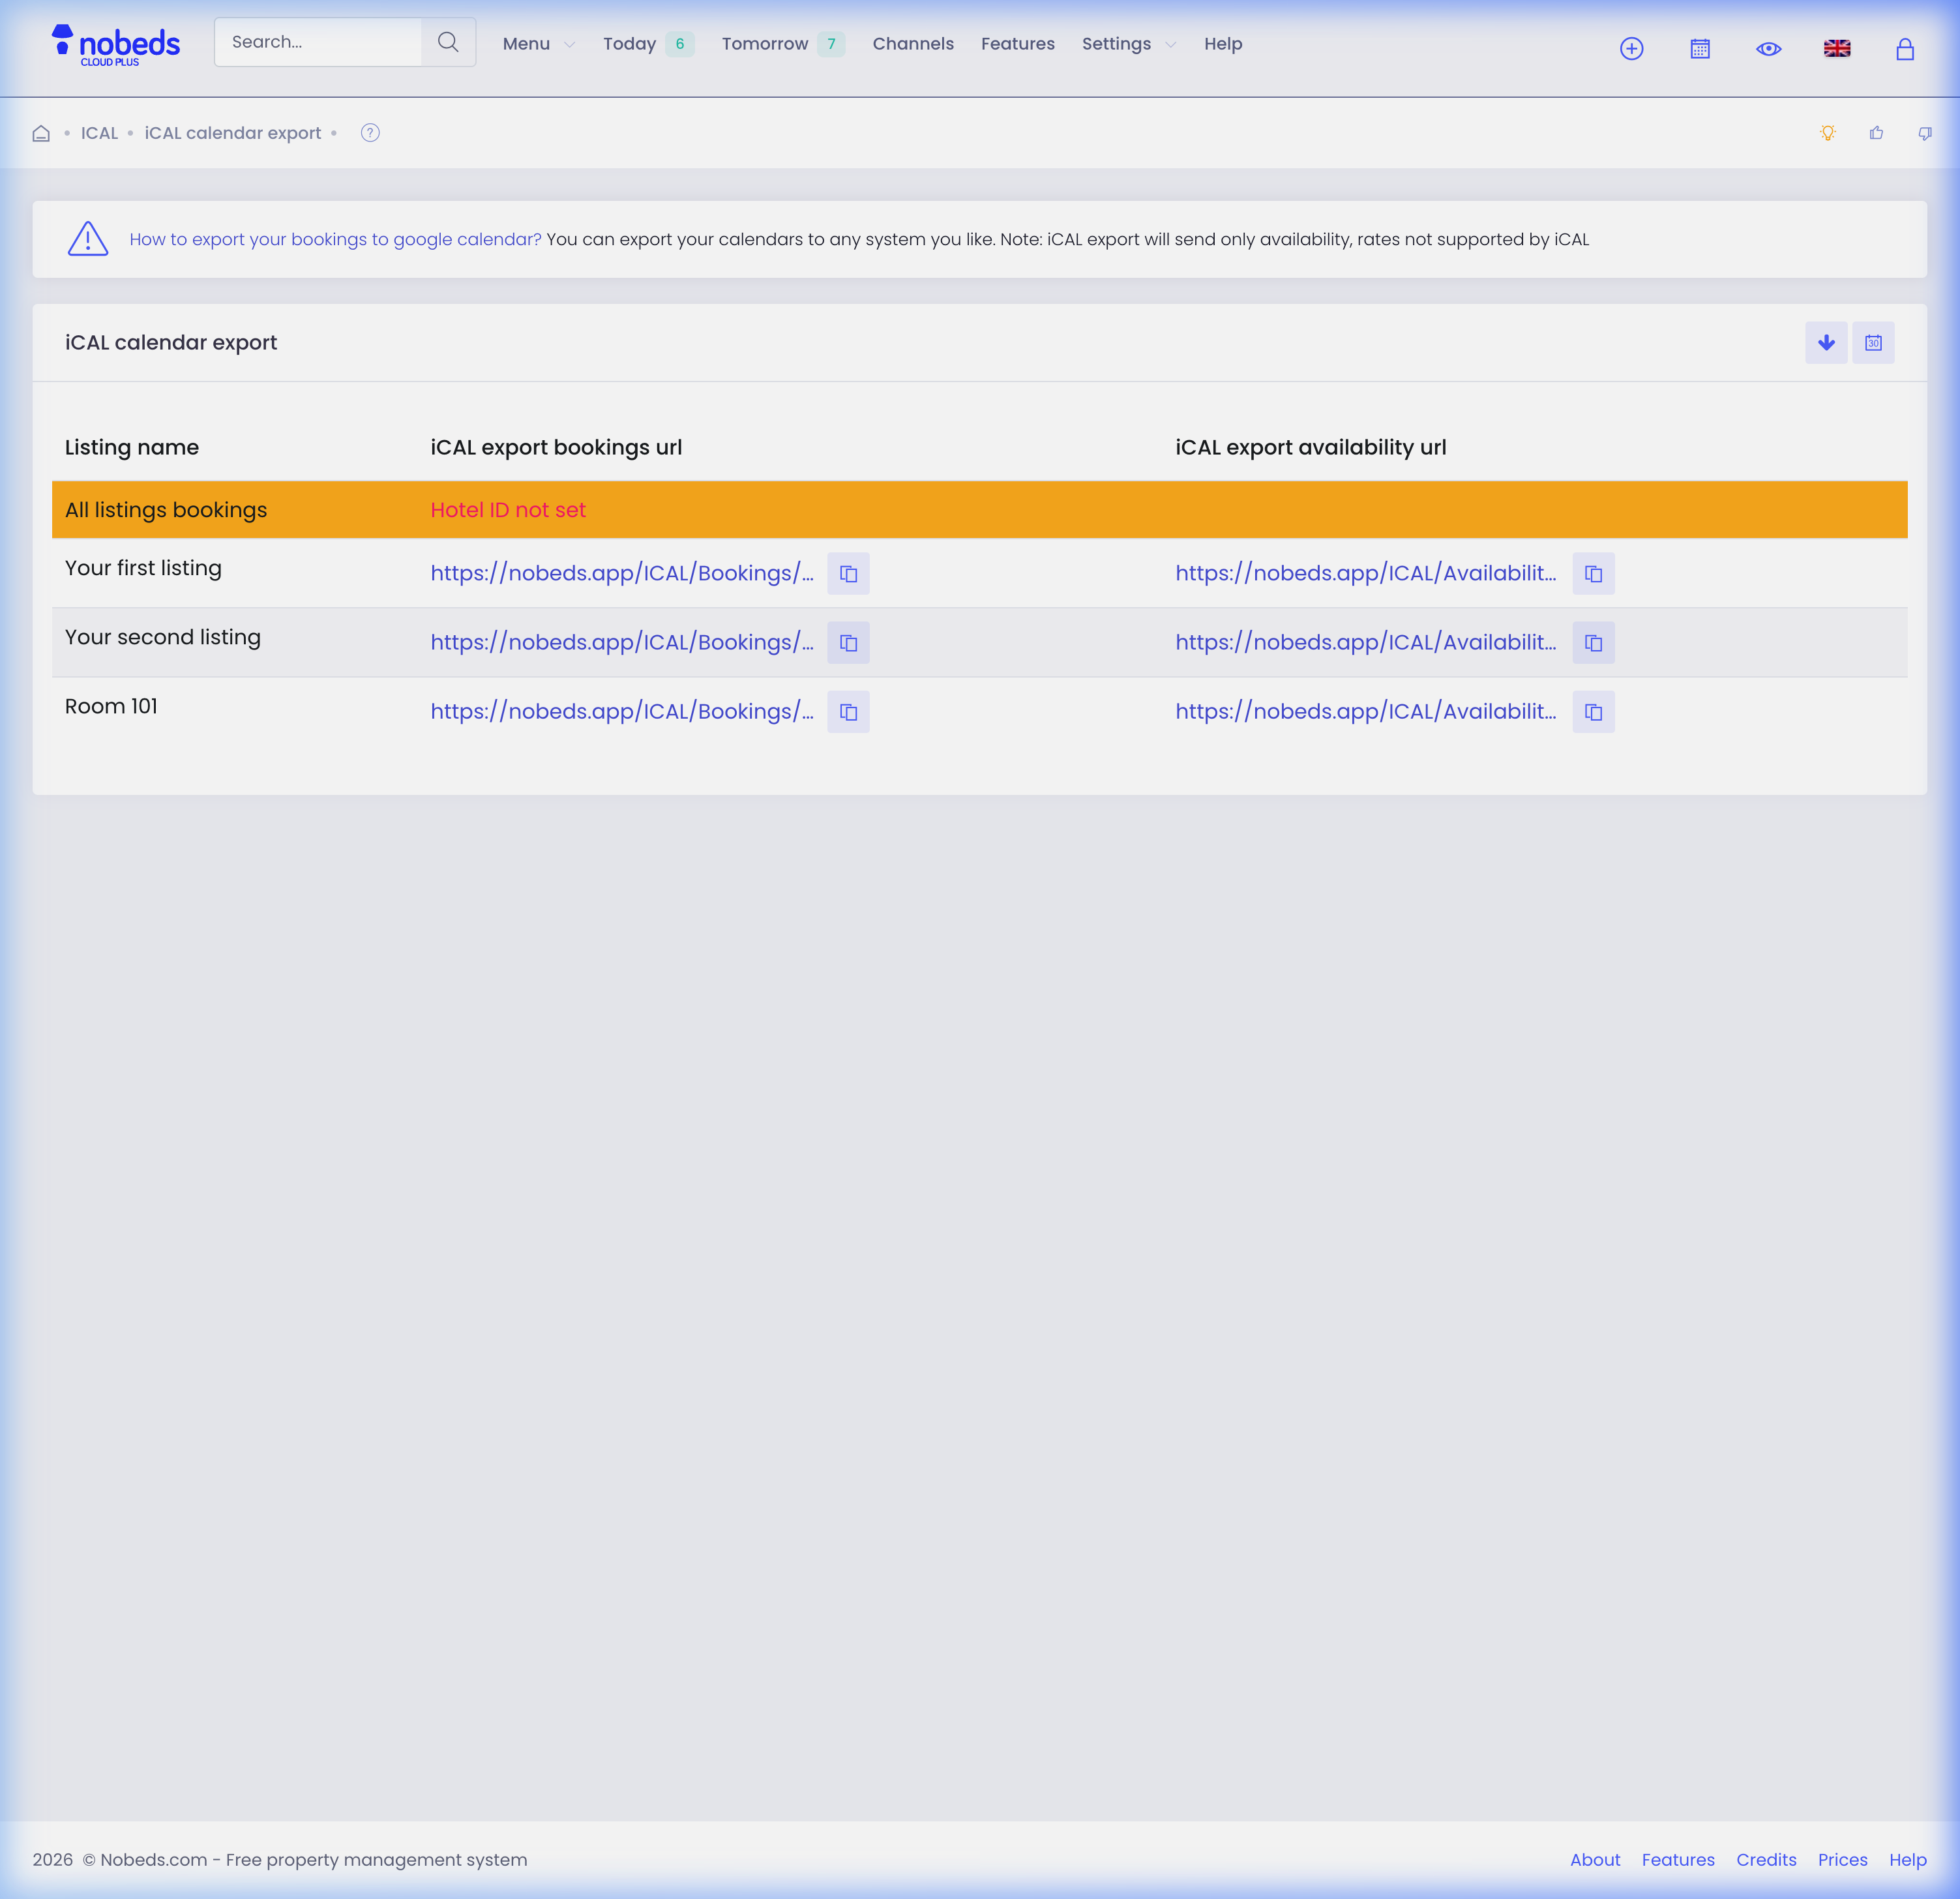The width and height of the screenshot is (1960, 1899).
Task: Click Features link in footer
Action: coord(1678,1860)
